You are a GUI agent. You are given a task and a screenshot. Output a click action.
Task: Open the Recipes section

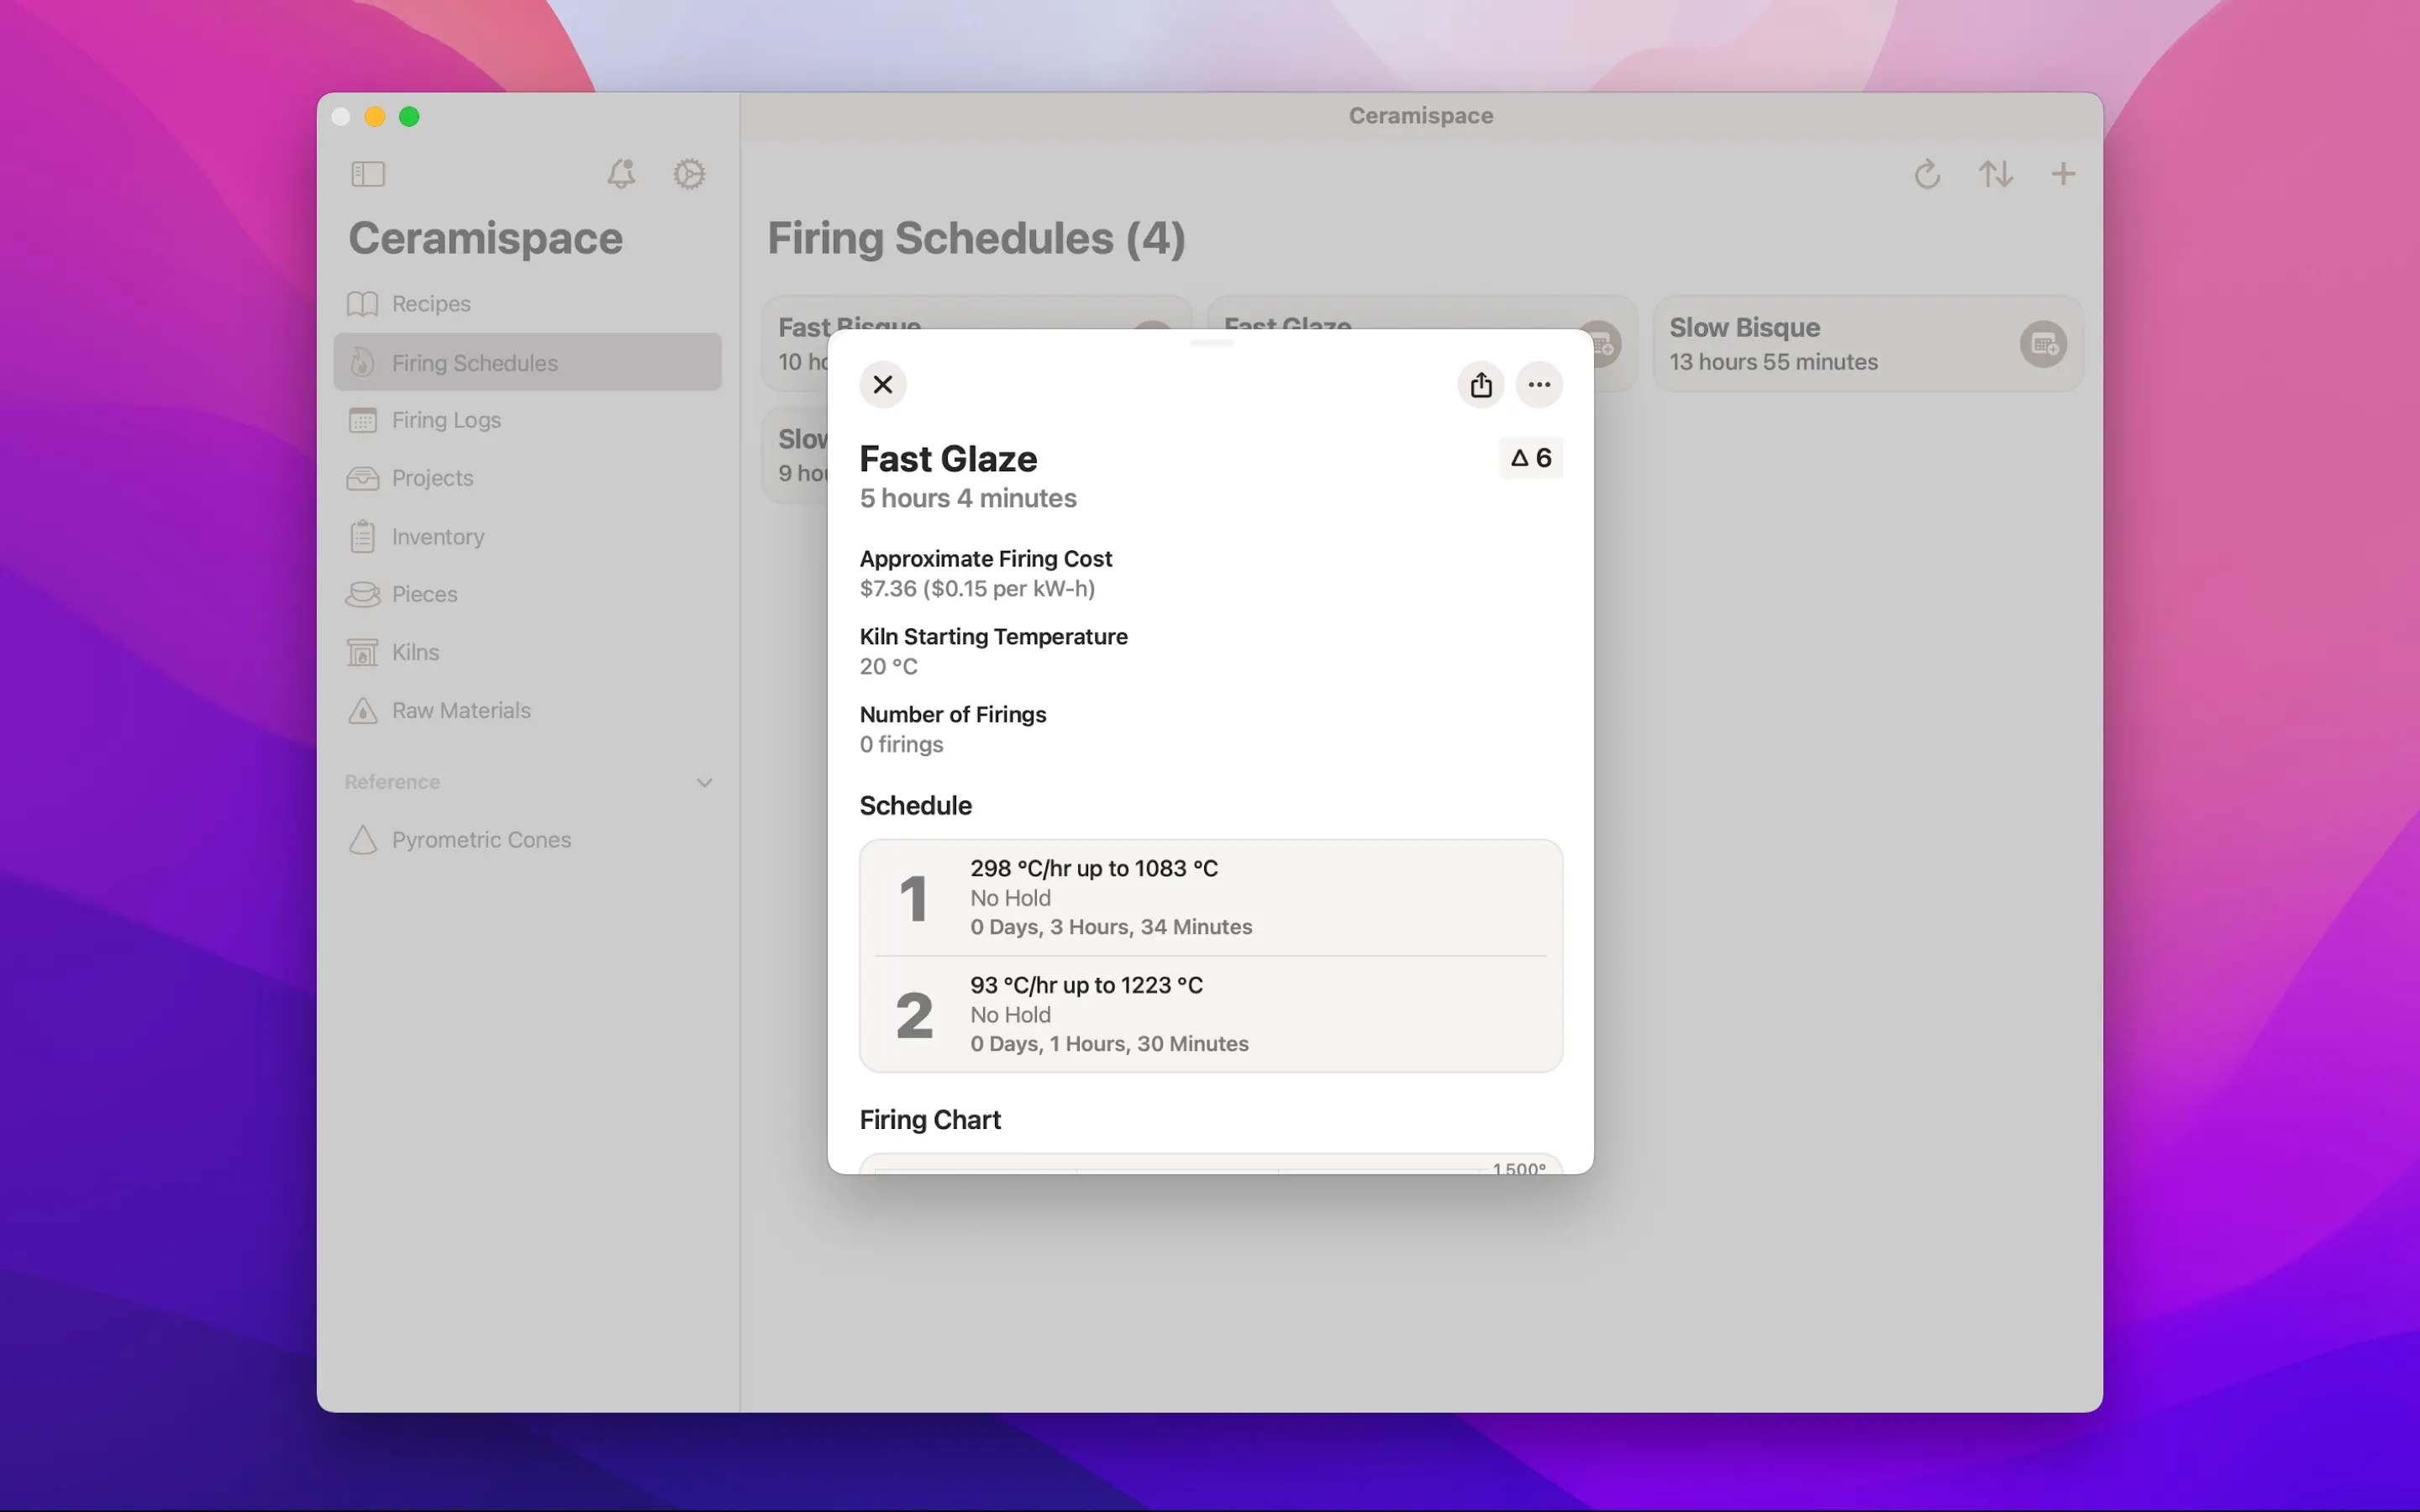(x=430, y=304)
